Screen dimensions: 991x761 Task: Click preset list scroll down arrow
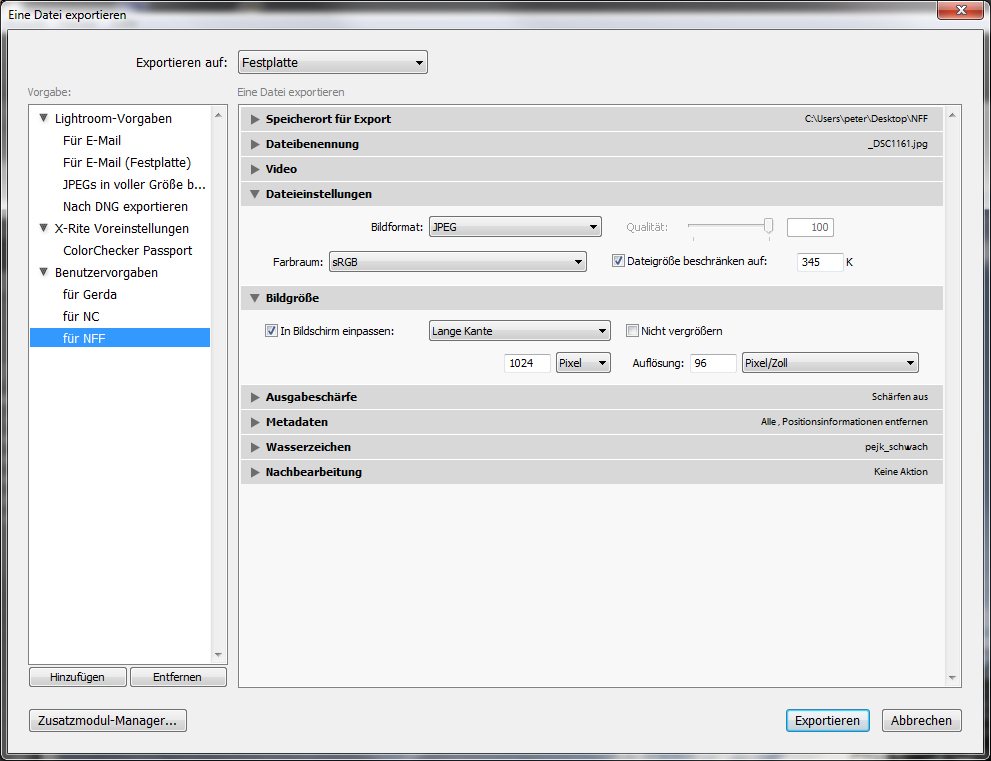click(218, 655)
